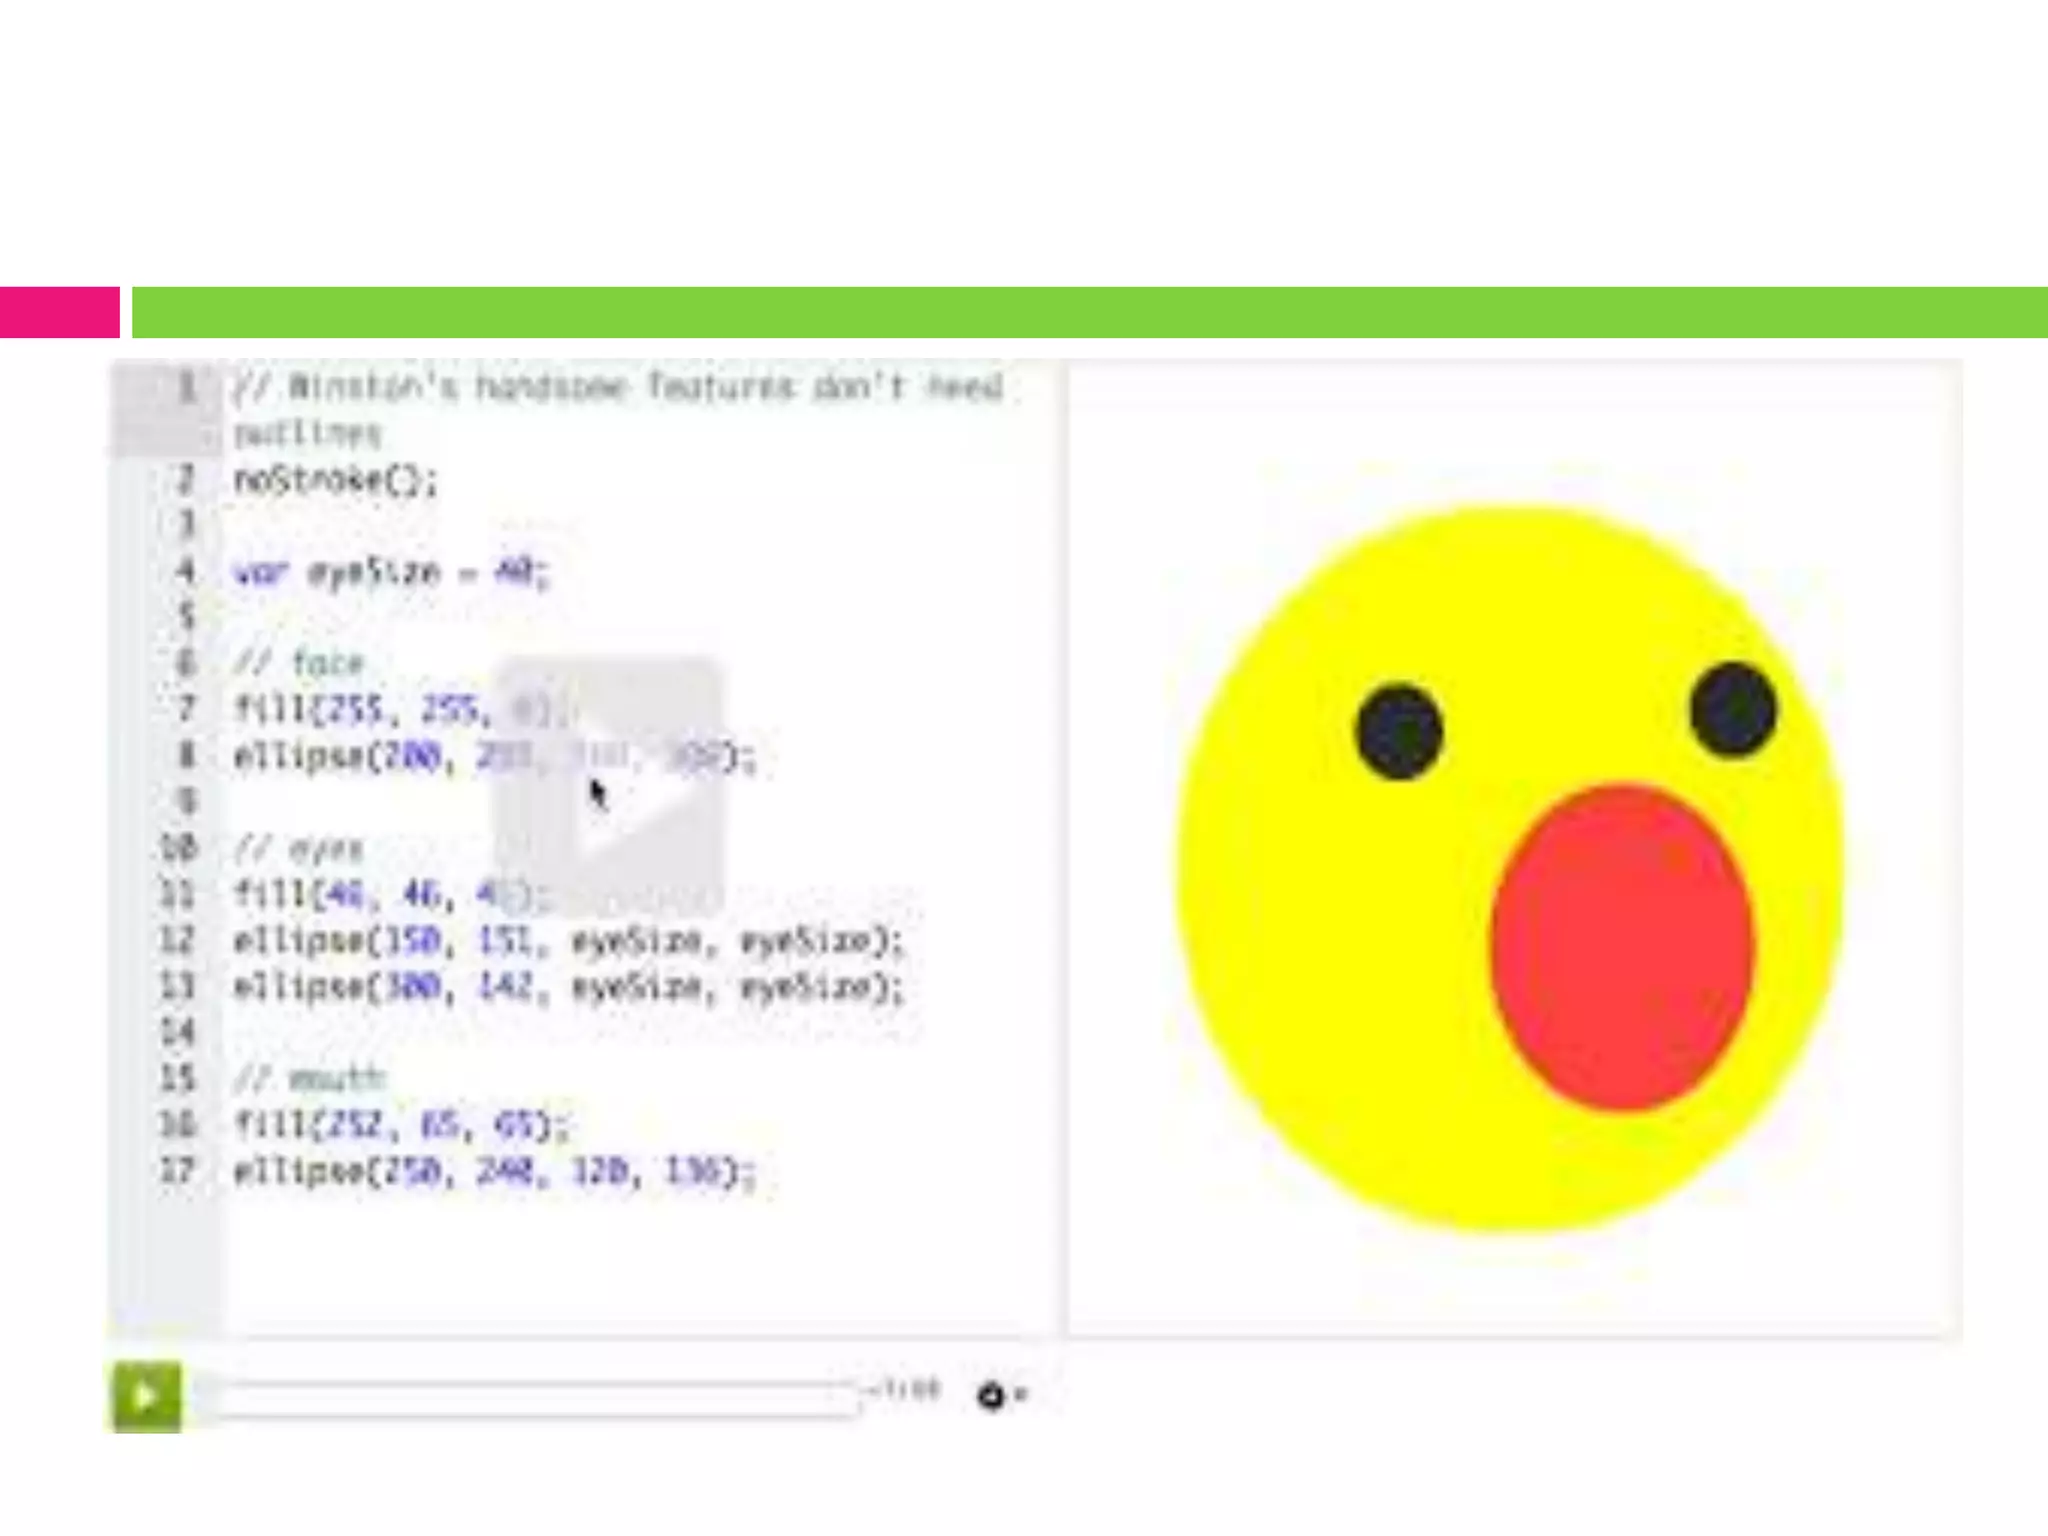
Task: Click the ellipse(300, 142, eyeSize, eyeSize) line
Action: 566,987
